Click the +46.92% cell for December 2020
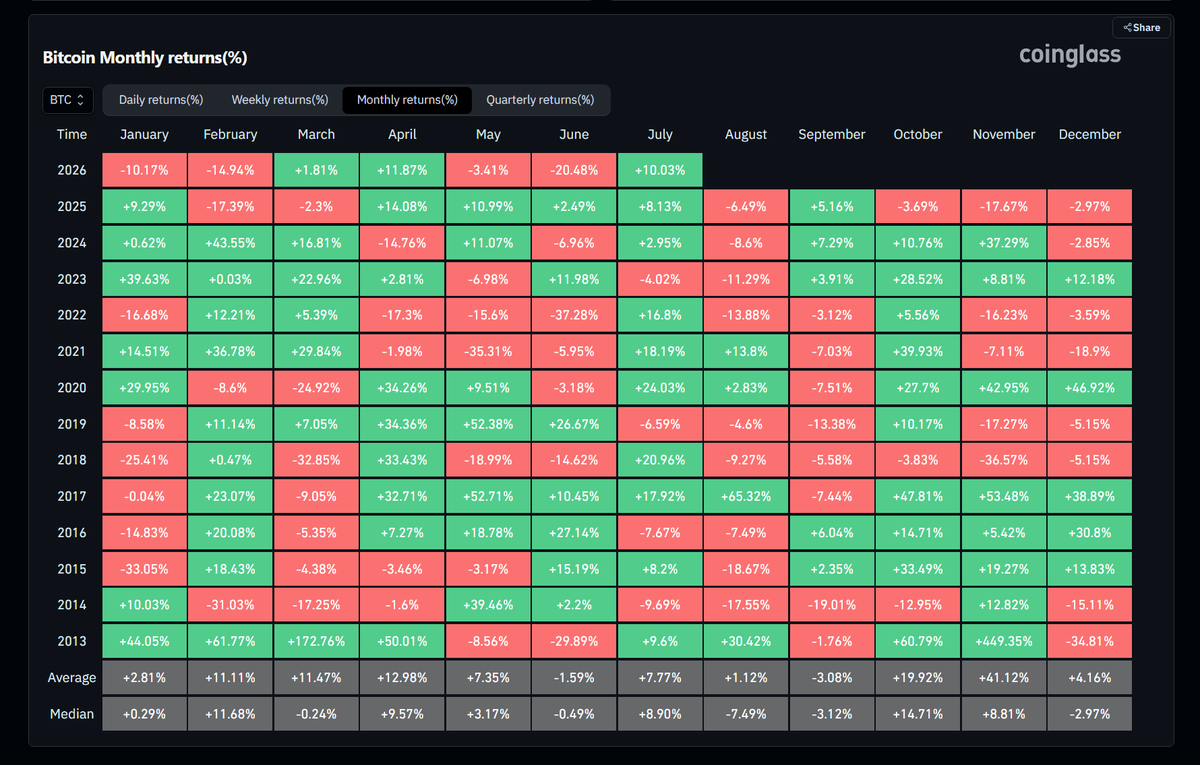1200x765 pixels. click(x=1090, y=388)
